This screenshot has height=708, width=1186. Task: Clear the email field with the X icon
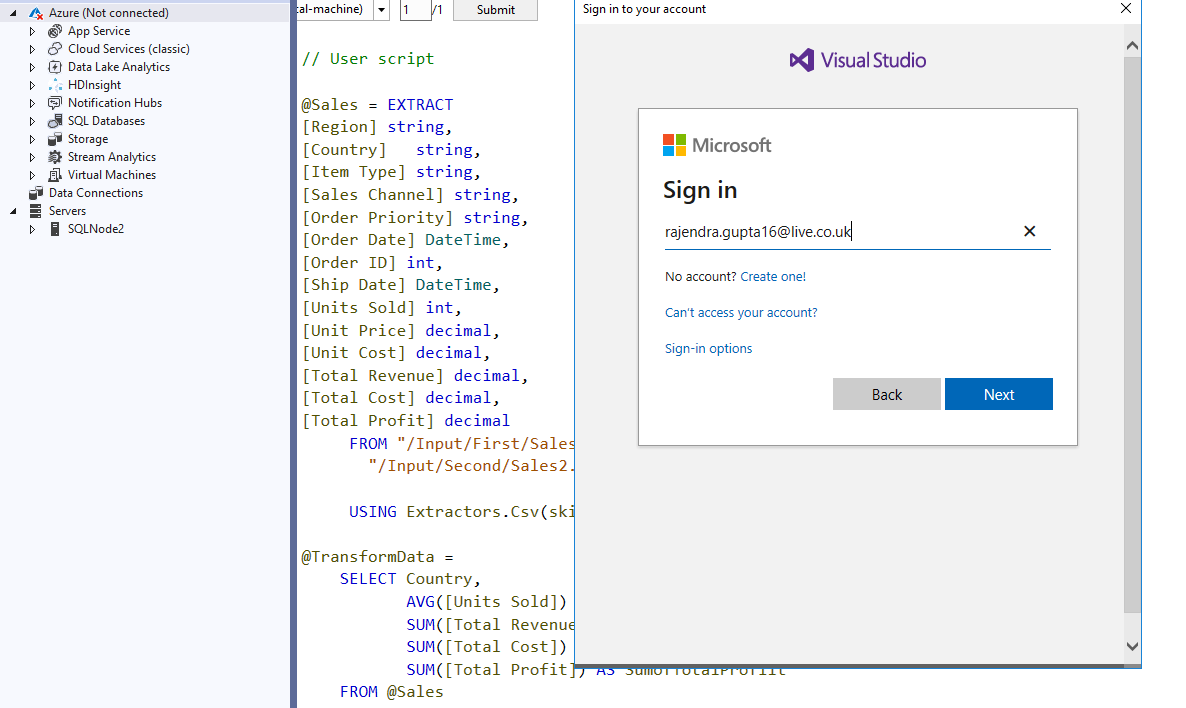click(1029, 231)
